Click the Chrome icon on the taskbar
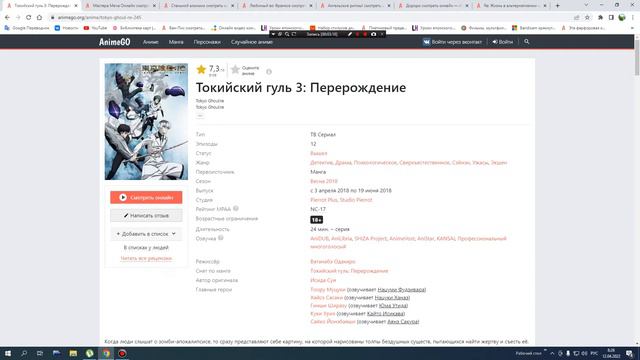Screen dimensions: 640x360 coord(106,353)
